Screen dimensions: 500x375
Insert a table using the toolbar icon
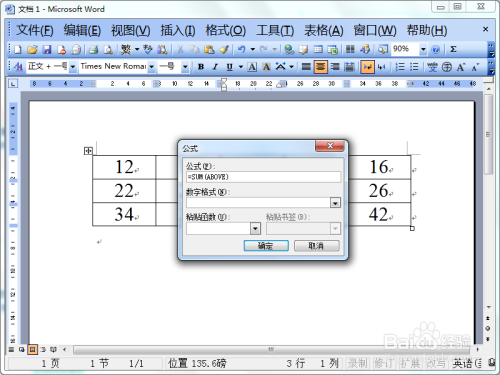click(x=318, y=50)
